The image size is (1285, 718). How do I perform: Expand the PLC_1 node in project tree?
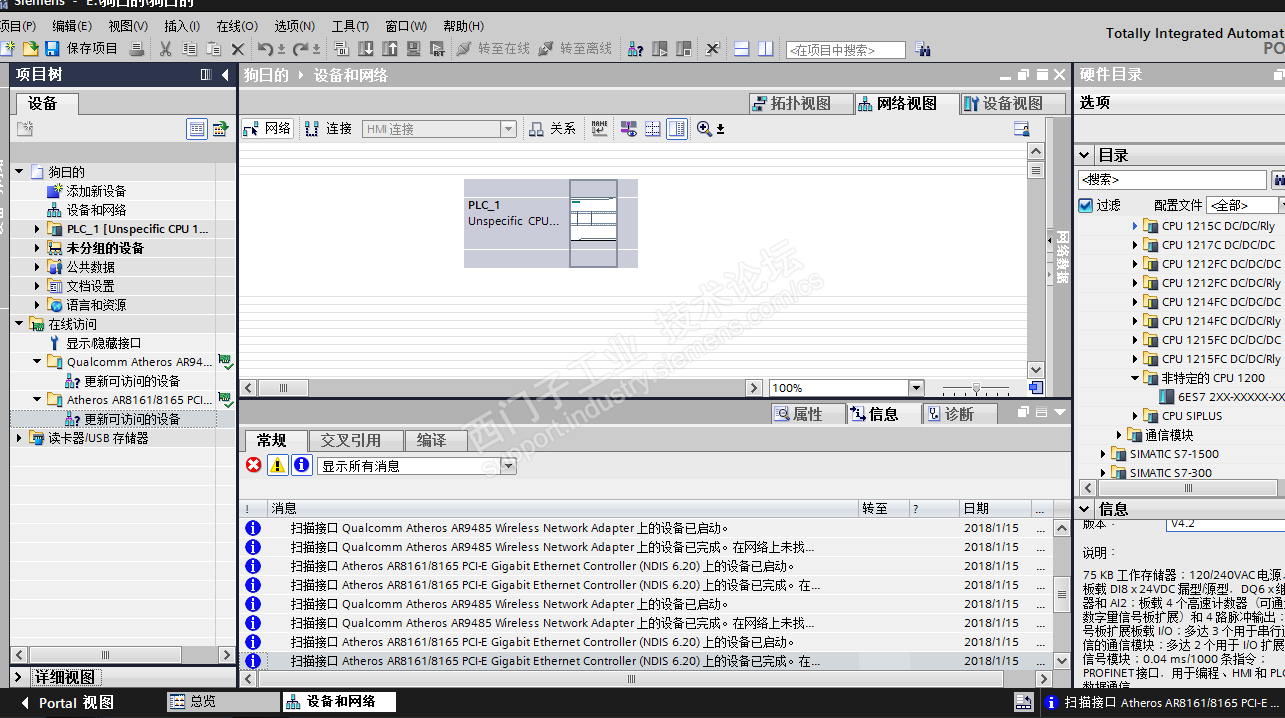point(38,229)
